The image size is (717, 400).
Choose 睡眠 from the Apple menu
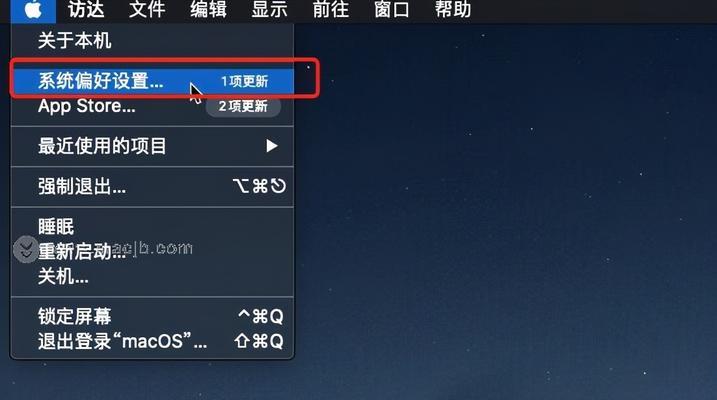click(x=152, y=226)
